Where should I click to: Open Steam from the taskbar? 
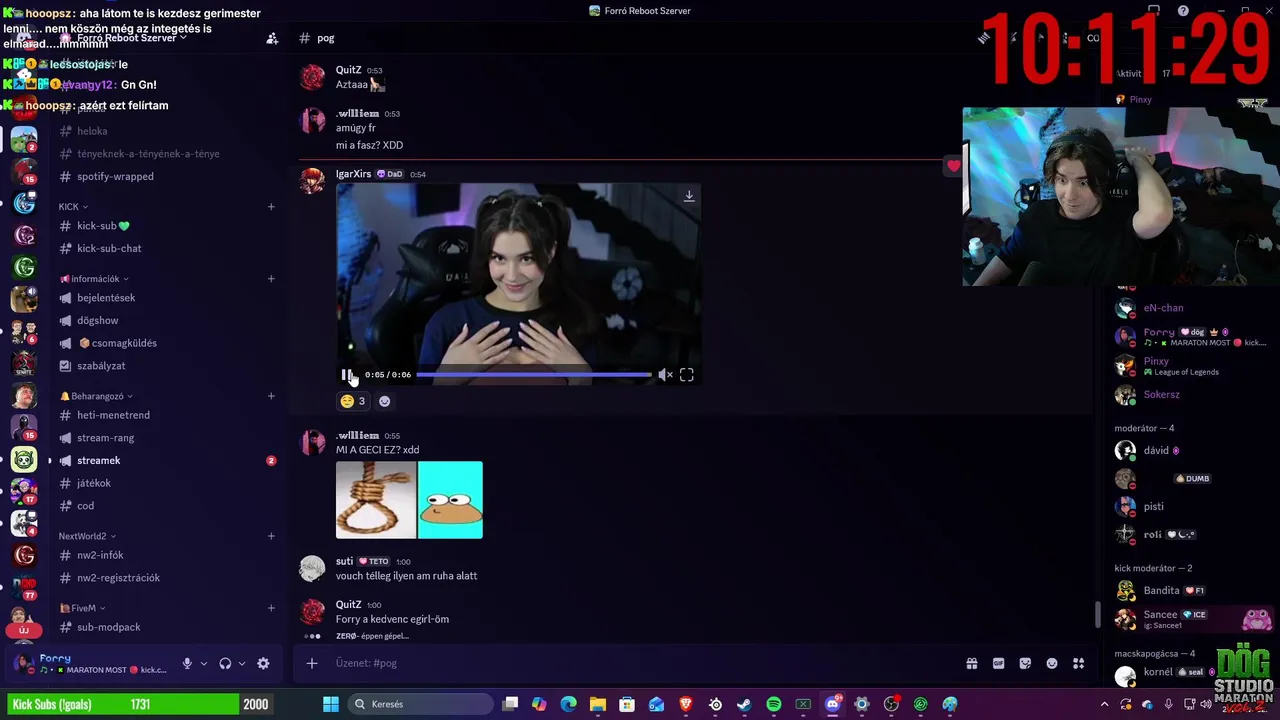tap(744, 704)
